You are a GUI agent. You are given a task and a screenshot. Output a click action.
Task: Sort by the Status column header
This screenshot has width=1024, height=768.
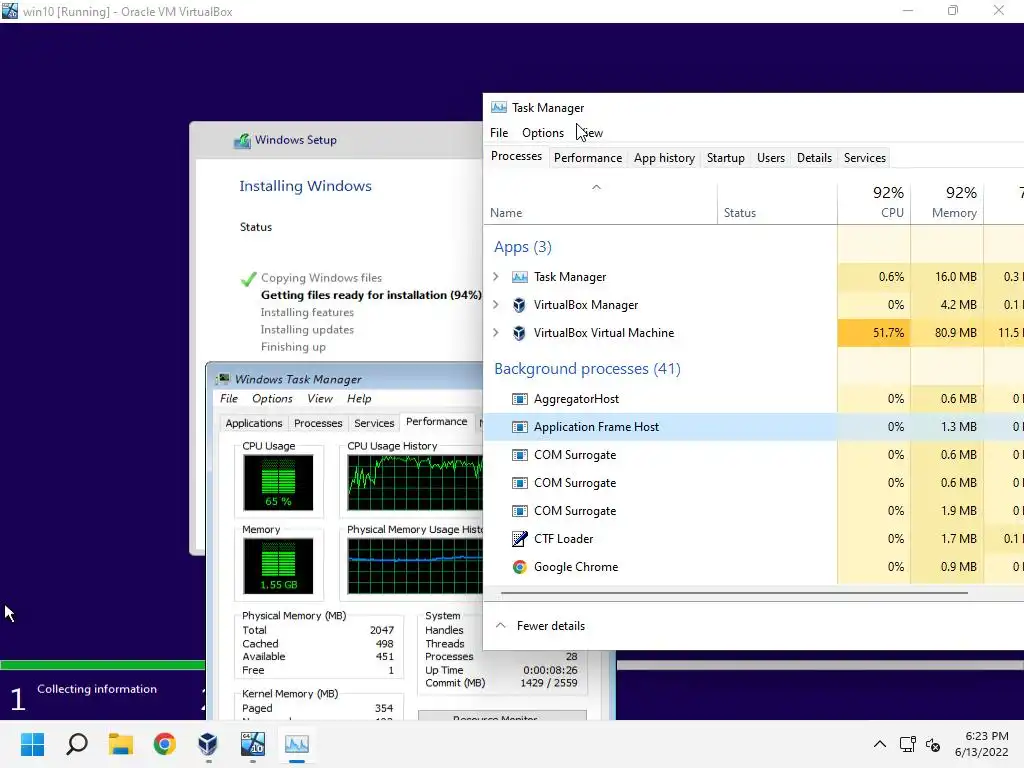tap(777, 203)
